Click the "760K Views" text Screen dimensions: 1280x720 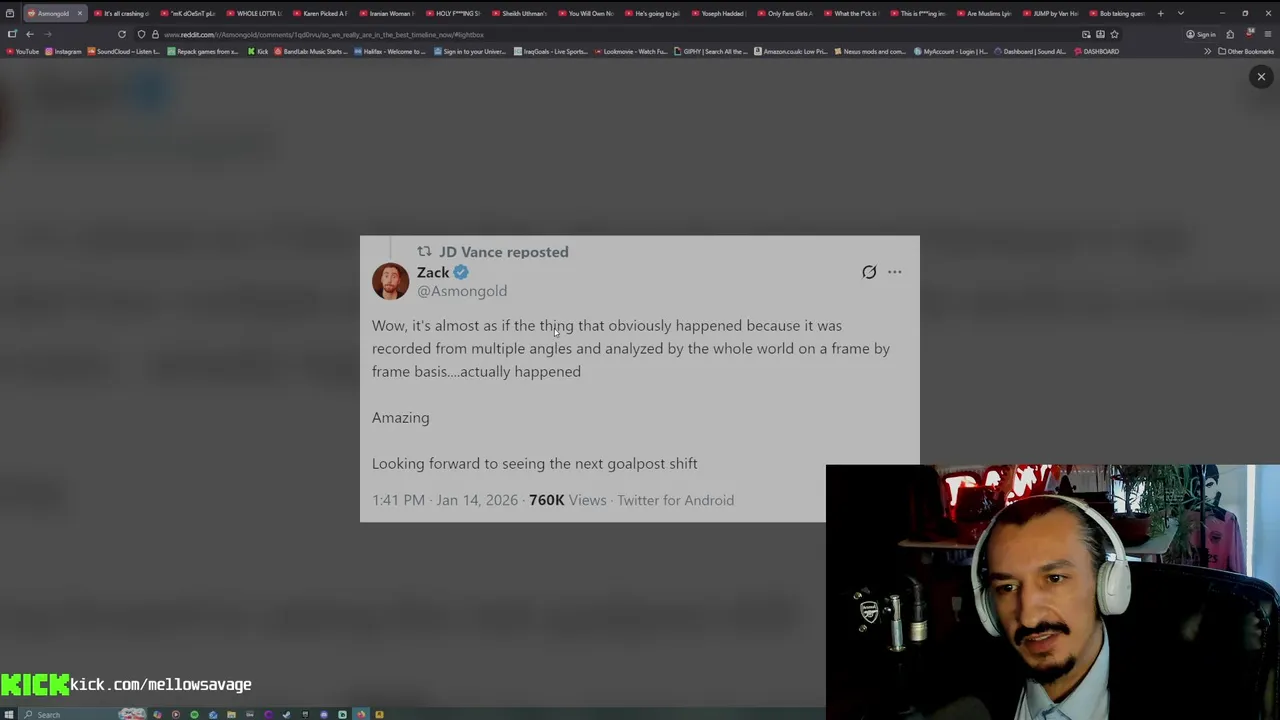click(567, 500)
